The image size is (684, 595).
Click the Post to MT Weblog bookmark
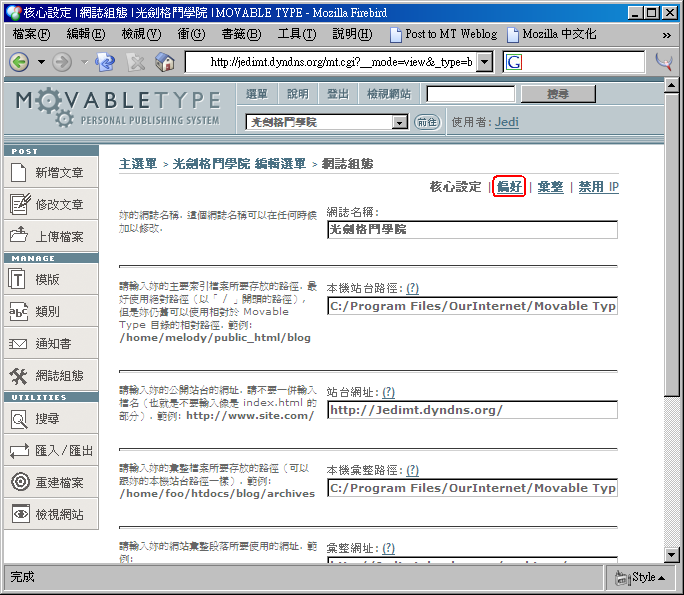443,34
